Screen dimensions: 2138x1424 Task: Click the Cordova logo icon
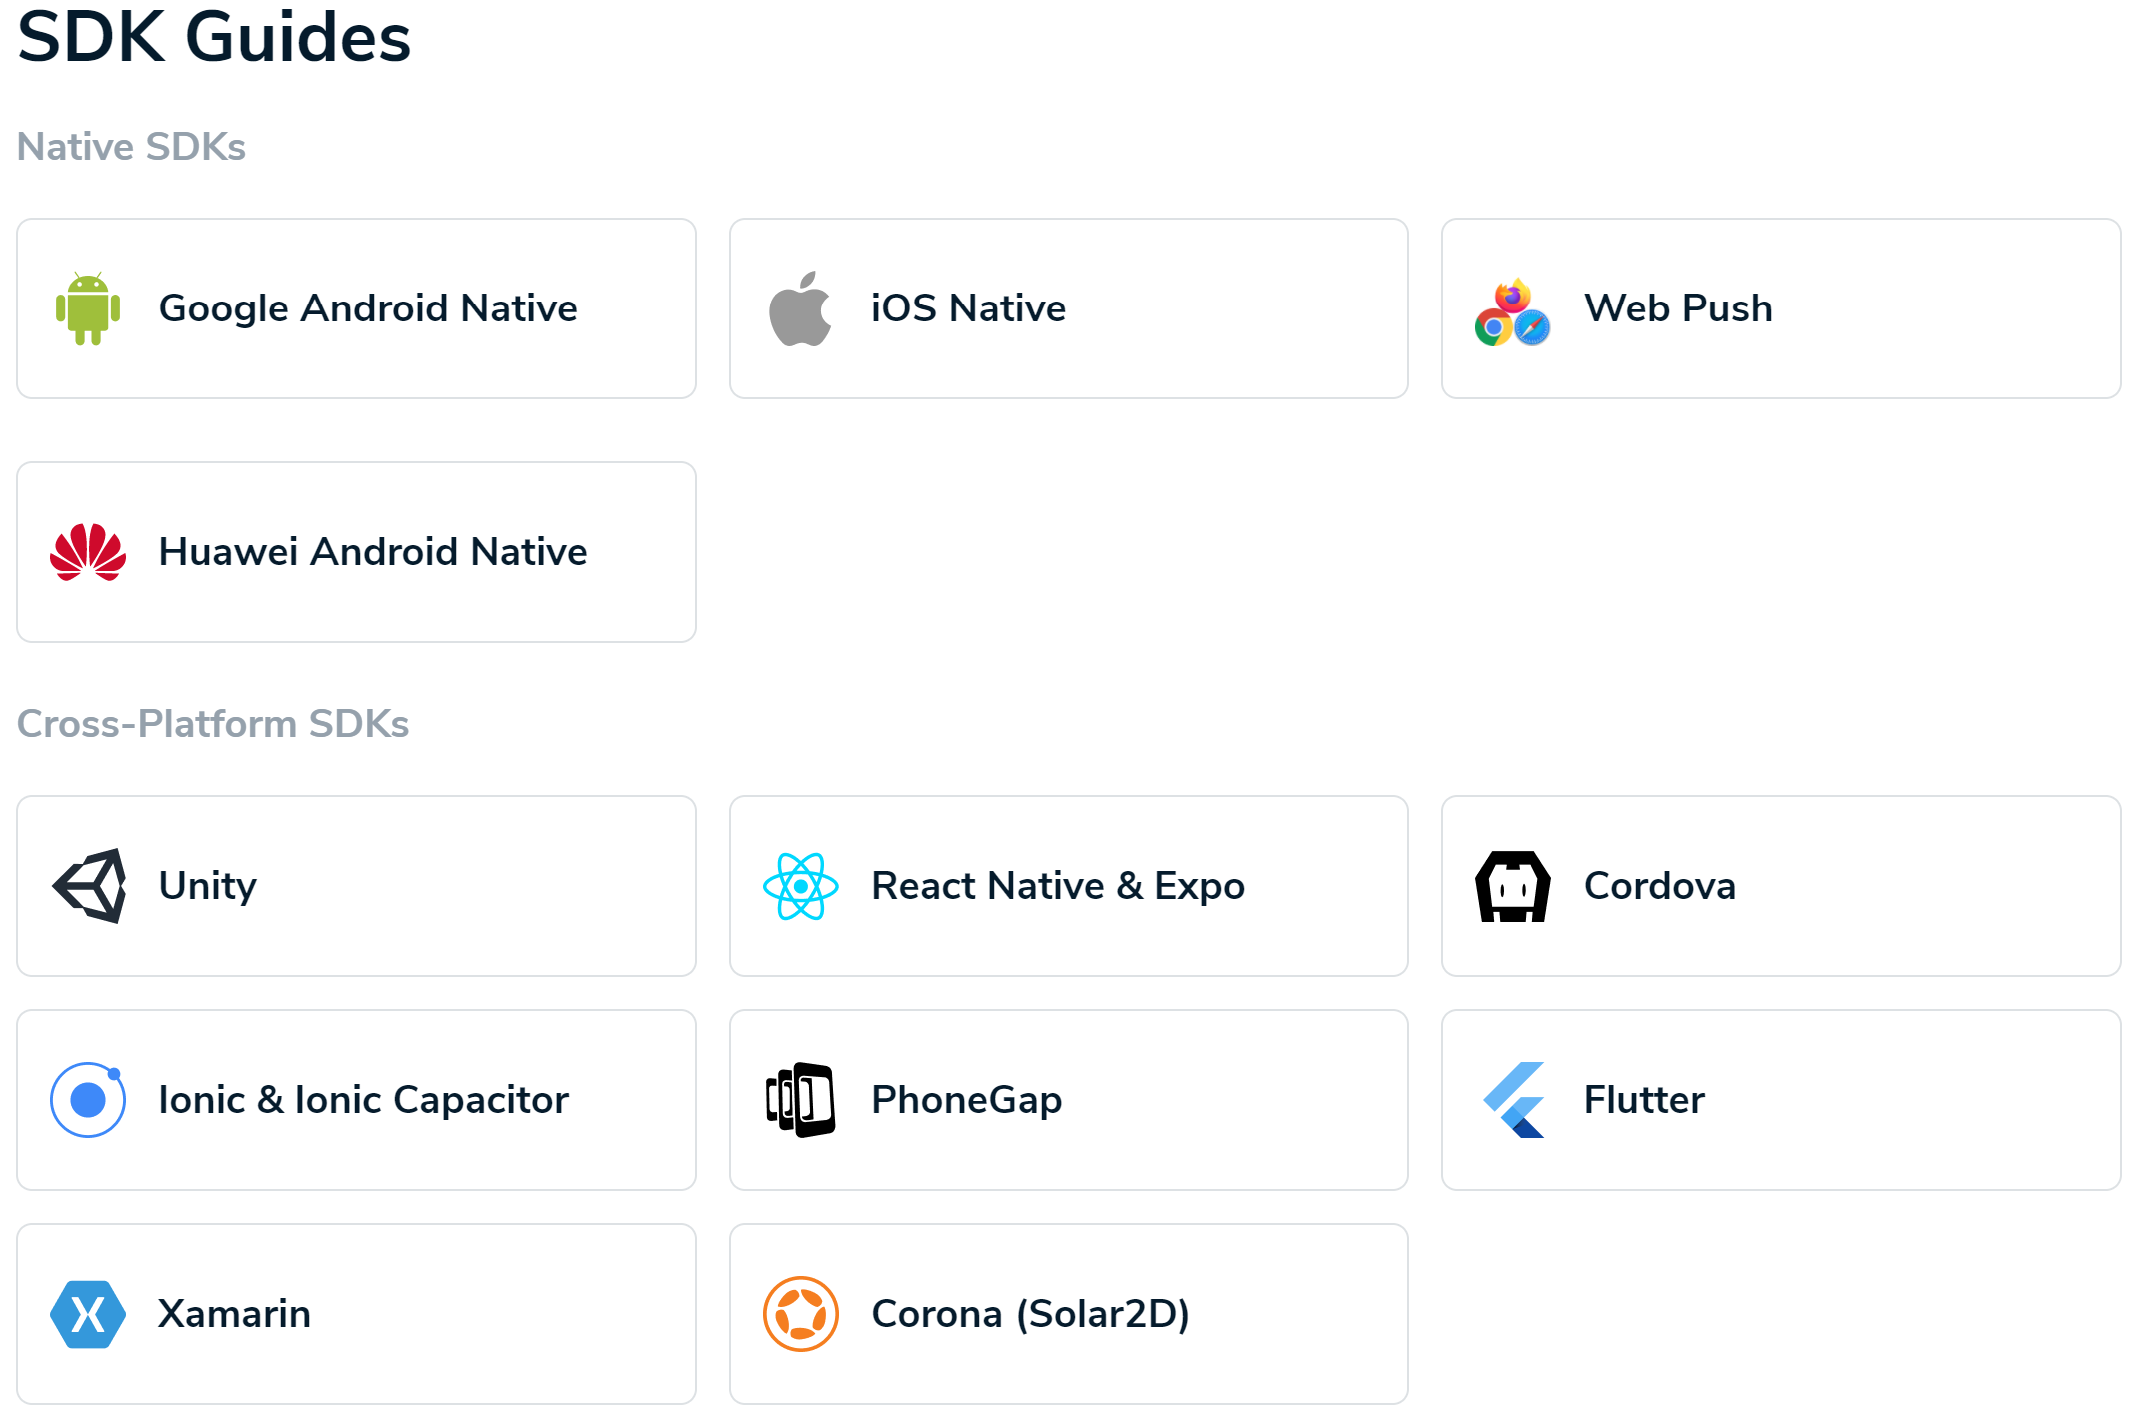[x=1513, y=886]
